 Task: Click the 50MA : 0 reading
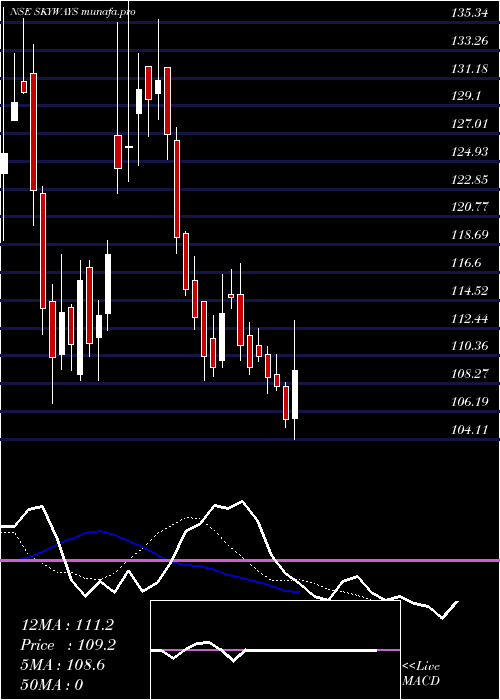[x=52, y=685]
